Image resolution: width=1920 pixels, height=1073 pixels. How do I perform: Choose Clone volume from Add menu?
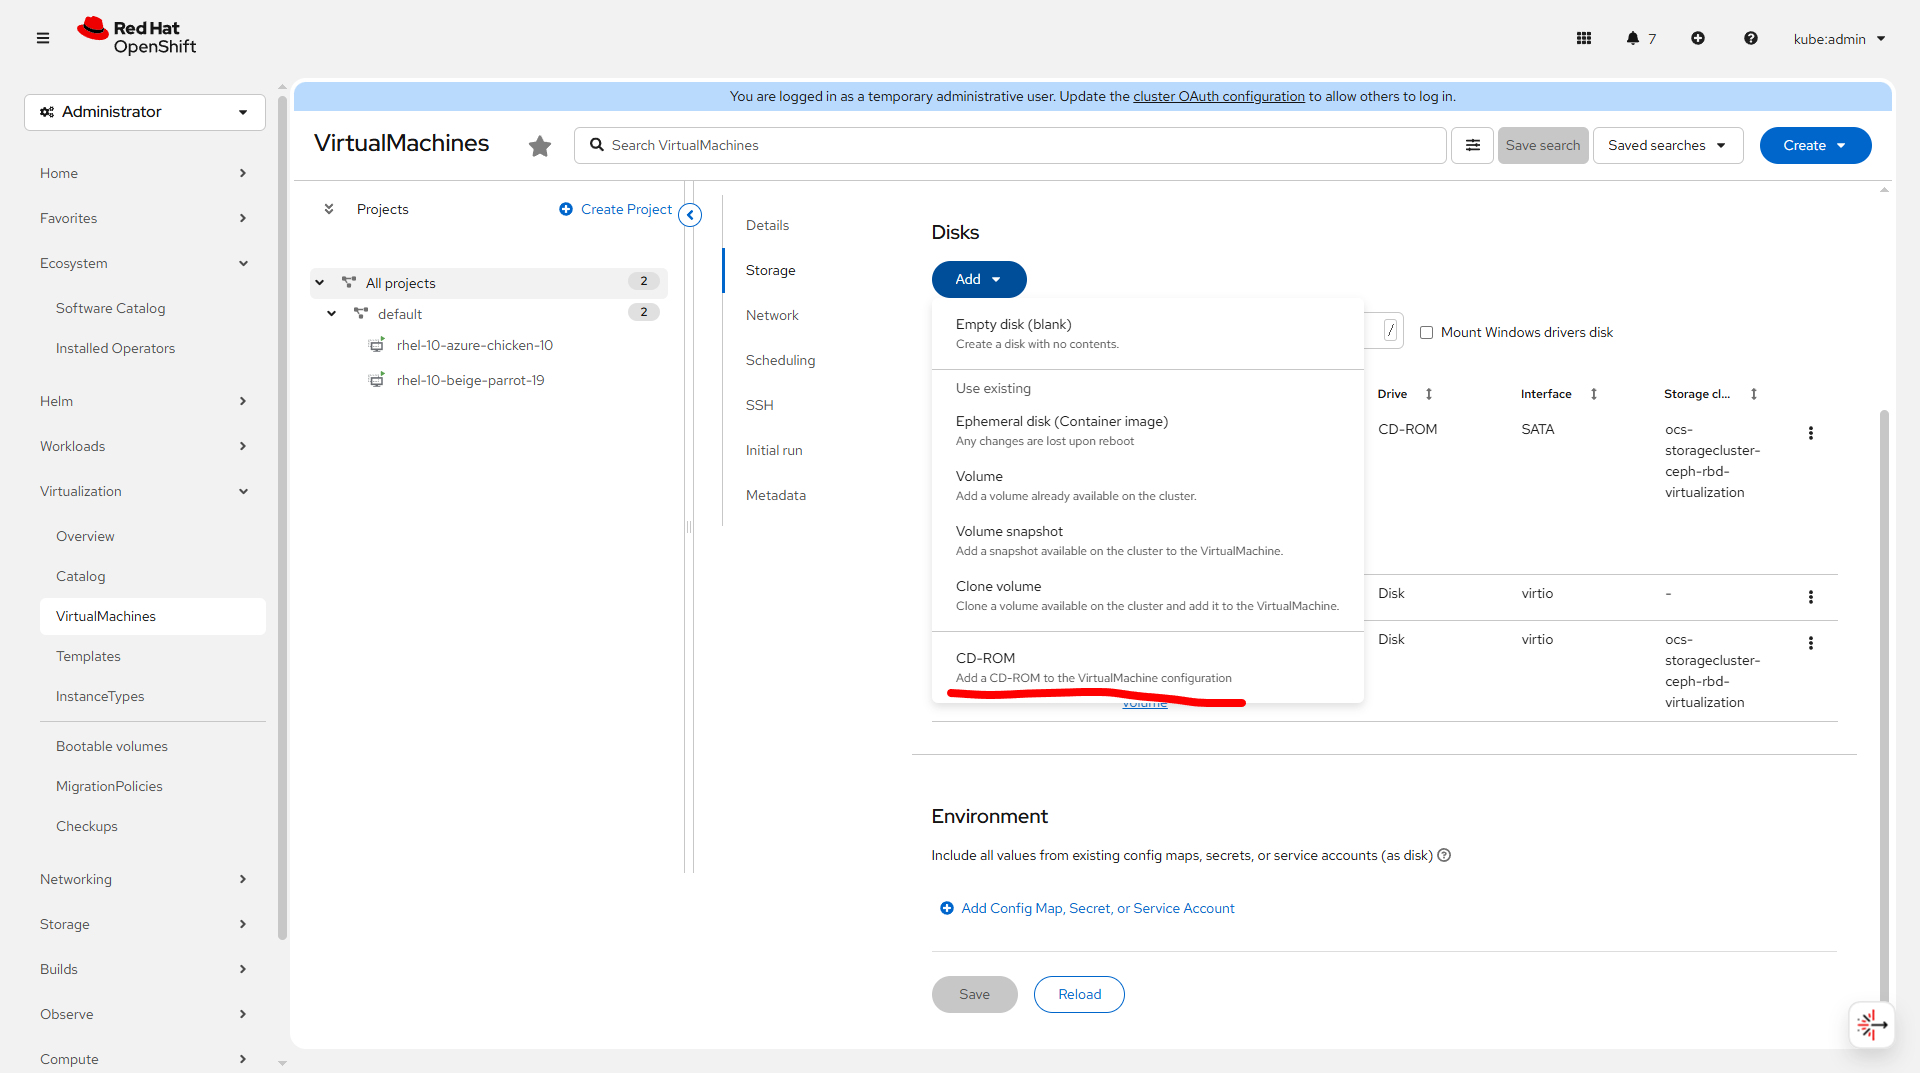(1148, 596)
